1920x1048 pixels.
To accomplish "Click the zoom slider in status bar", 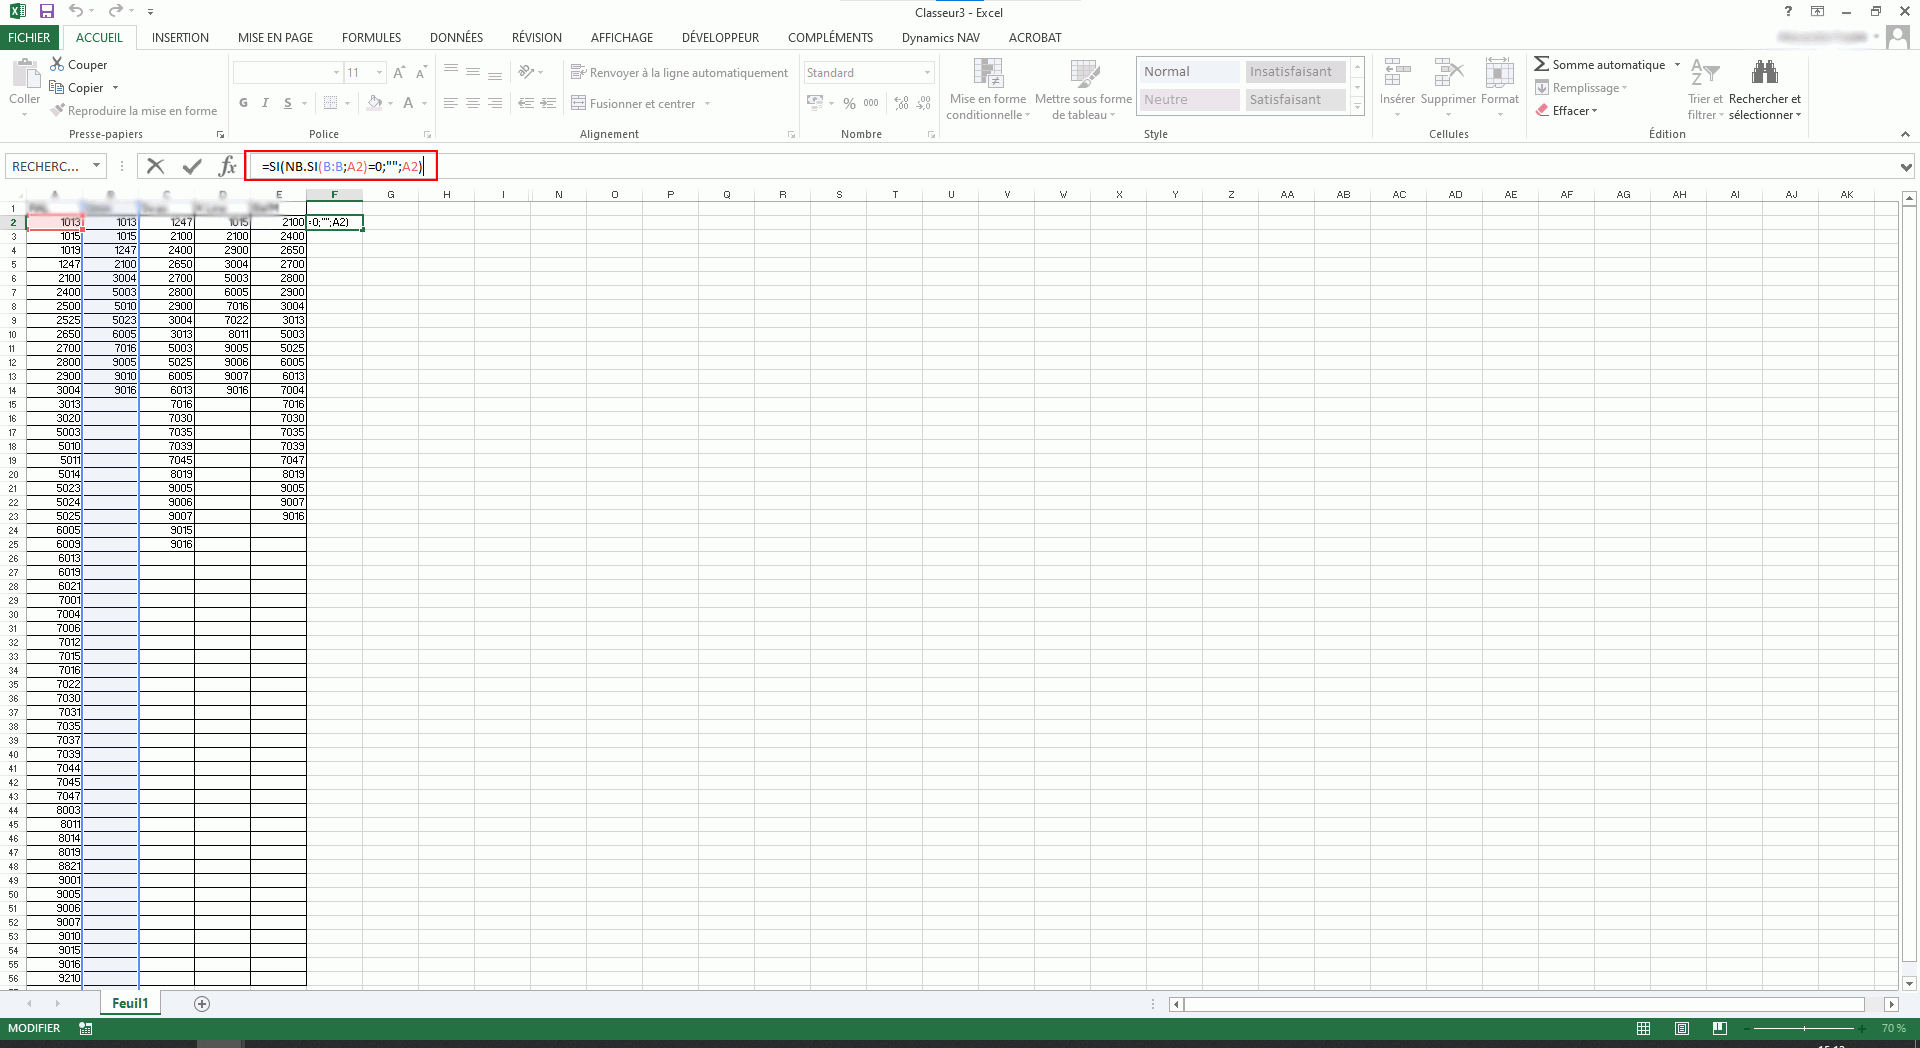I will click(1804, 1028).
